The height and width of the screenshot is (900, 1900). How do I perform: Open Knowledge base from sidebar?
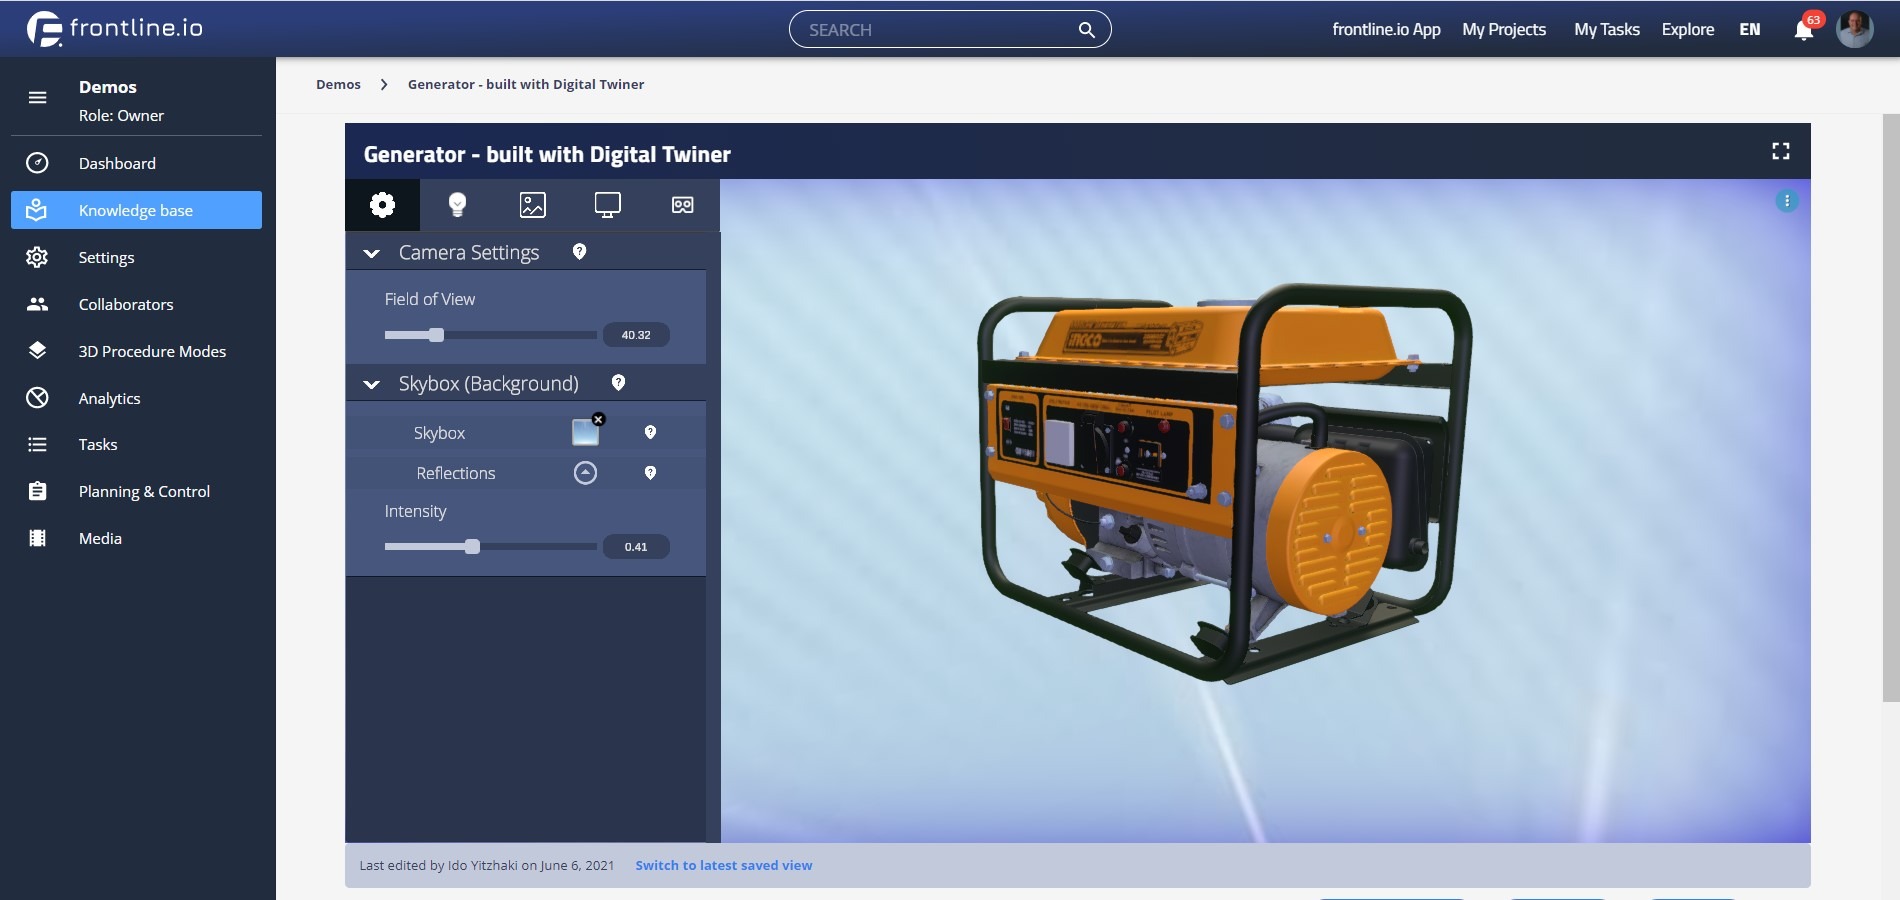tap(136, 210)
